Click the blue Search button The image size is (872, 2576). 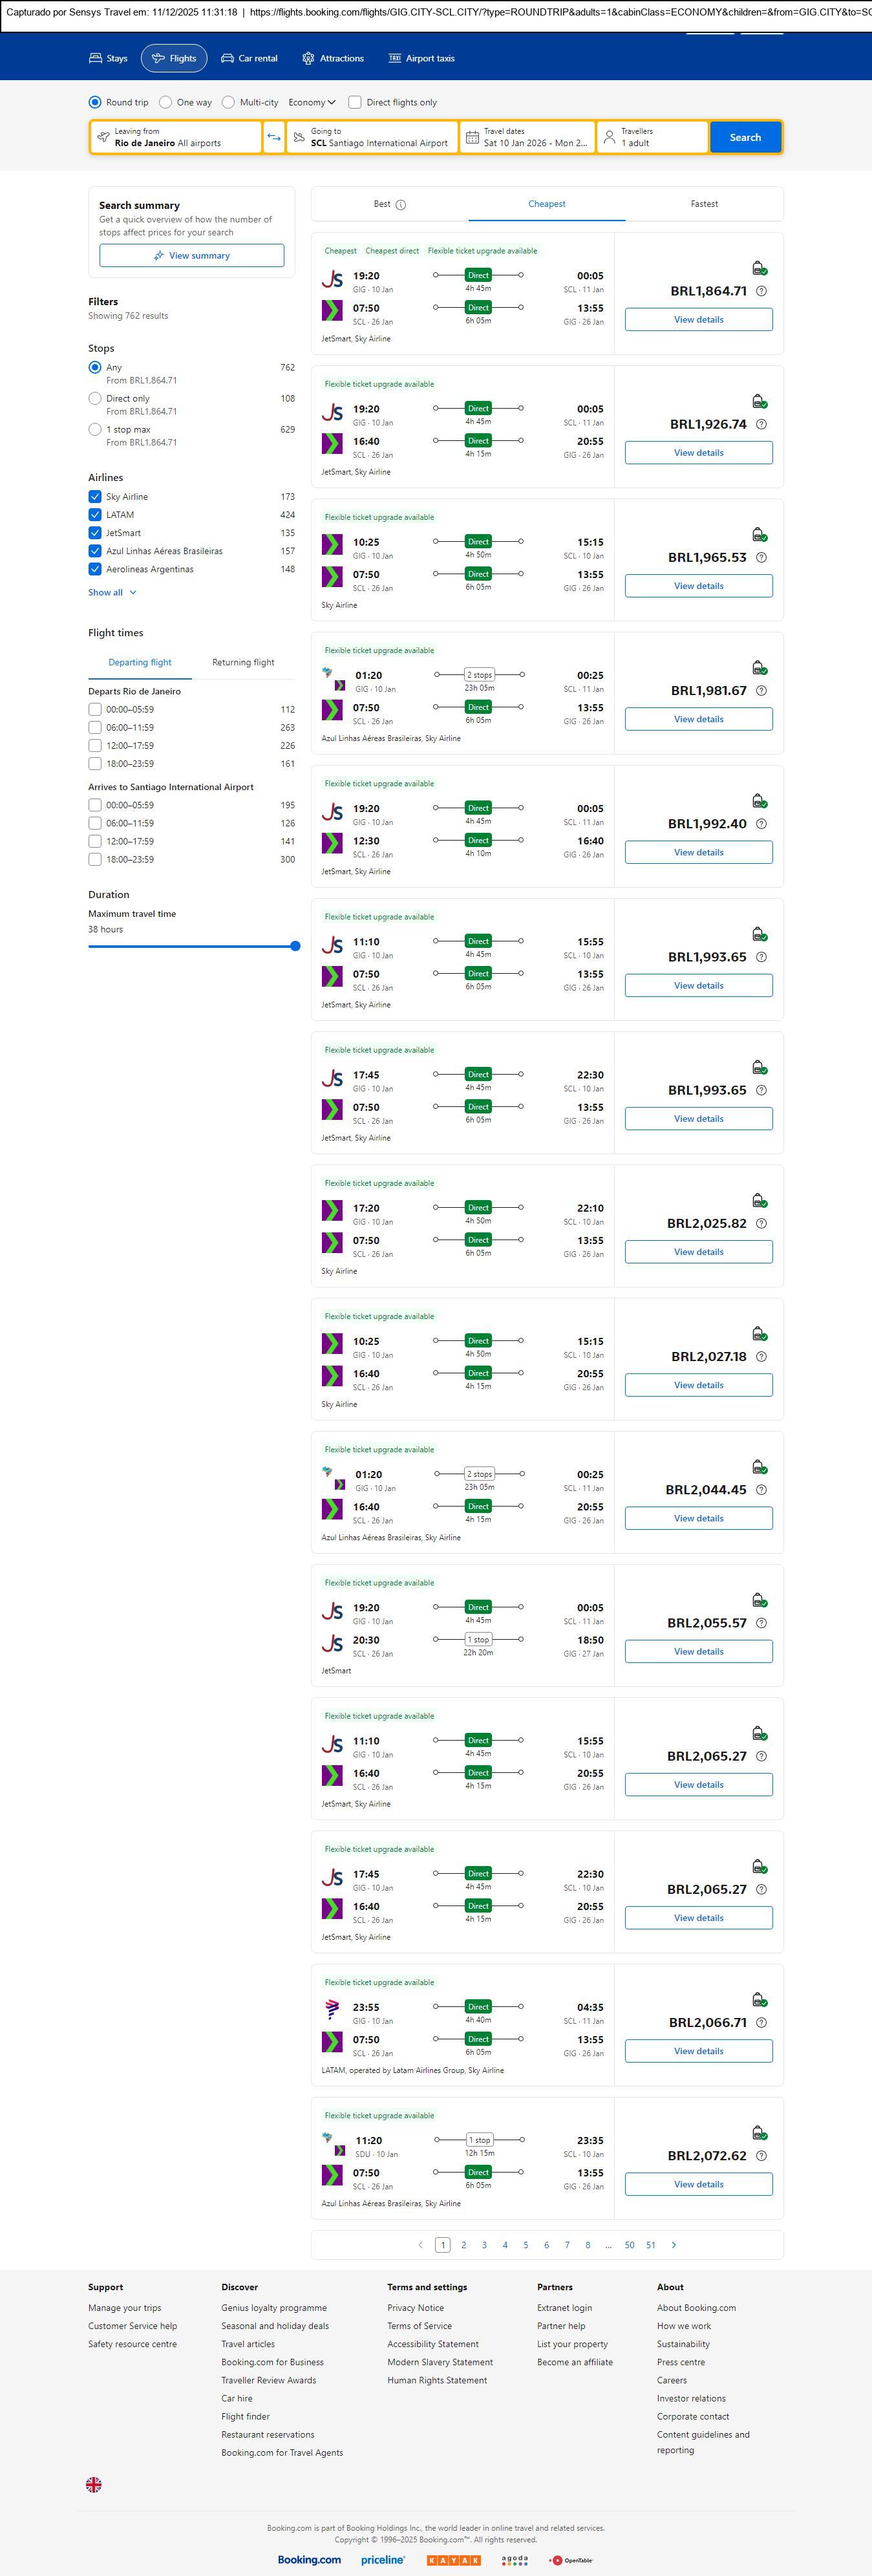tap(745, 137)
